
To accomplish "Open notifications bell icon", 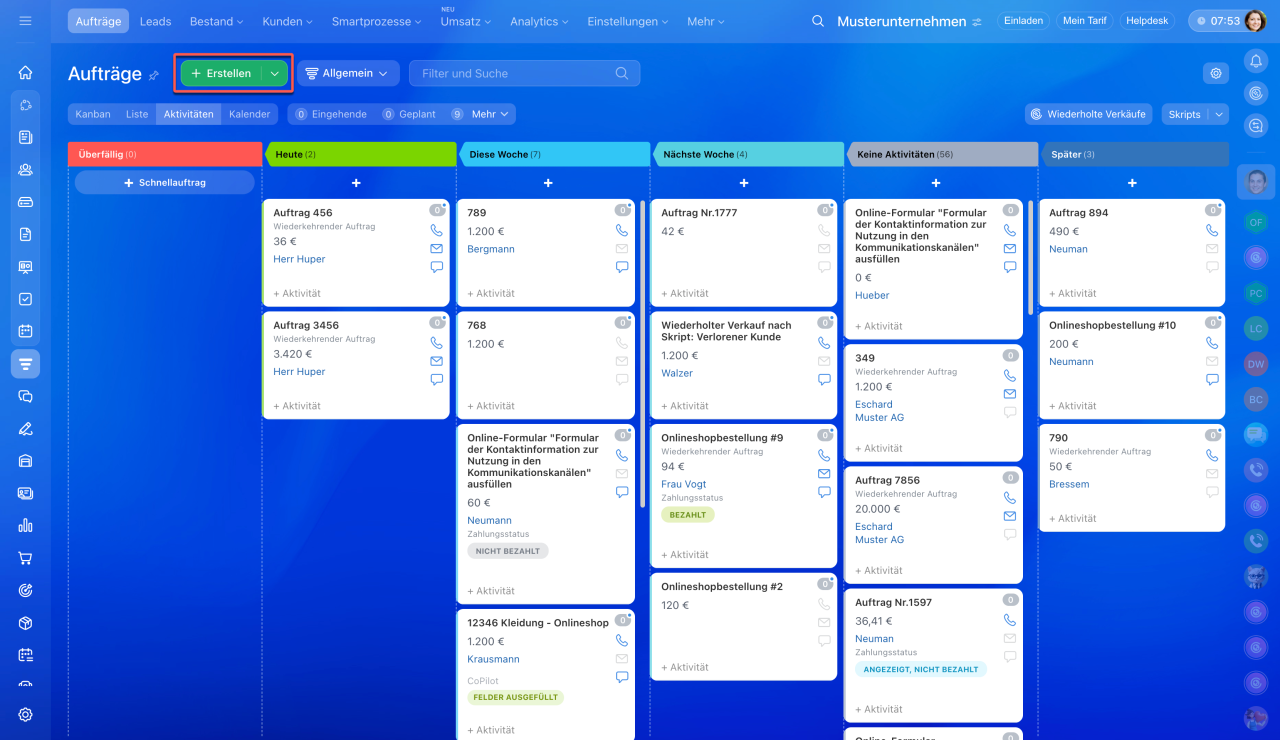I will click(1256, 61).
